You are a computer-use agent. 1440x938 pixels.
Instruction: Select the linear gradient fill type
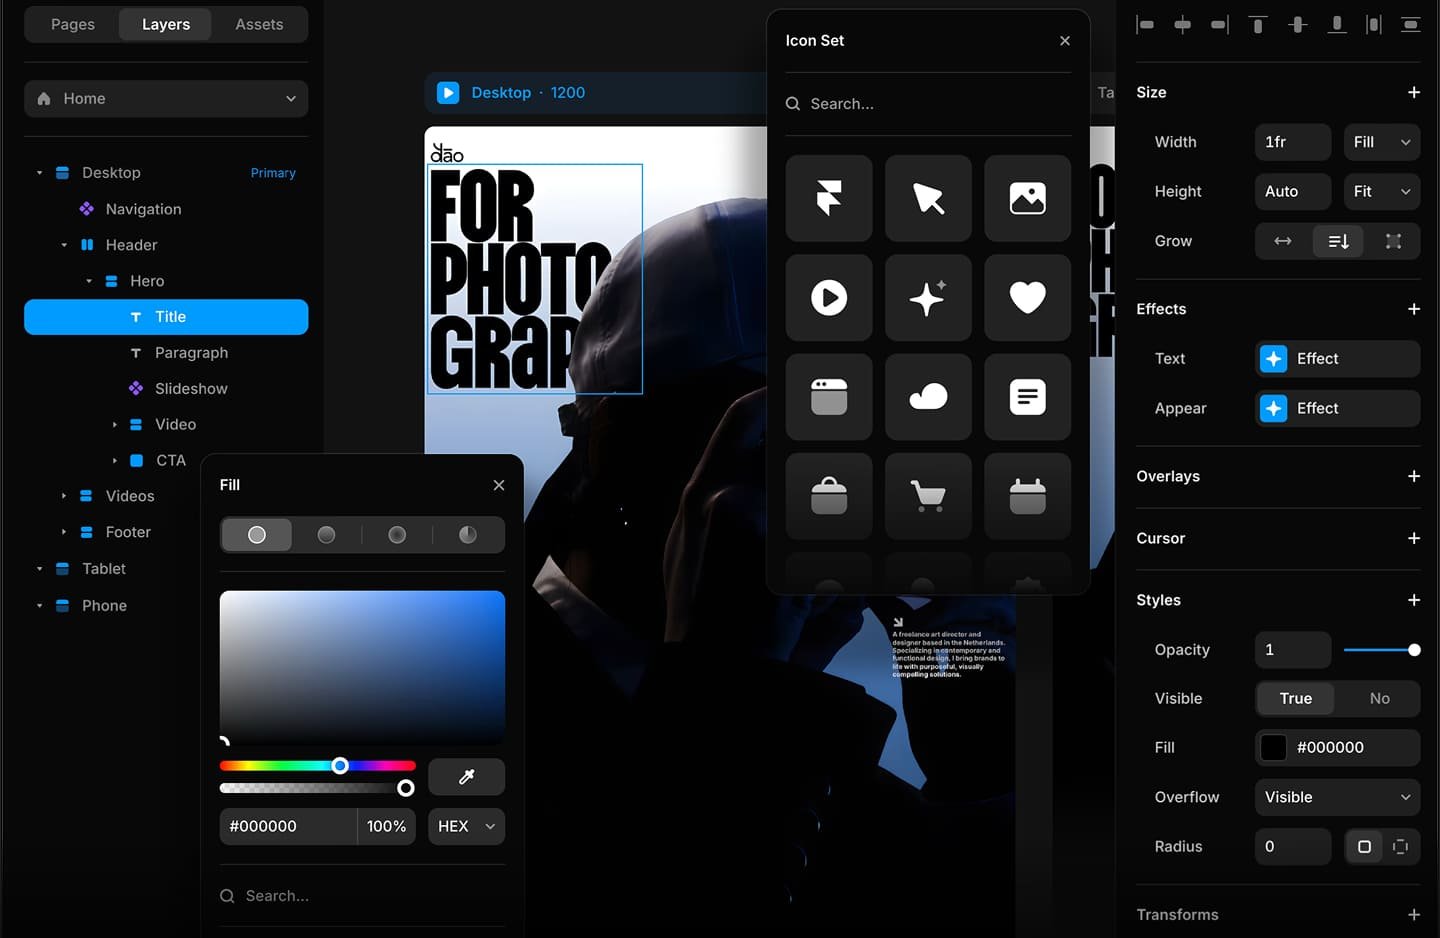pyautogui.click(x=326, y=535)
